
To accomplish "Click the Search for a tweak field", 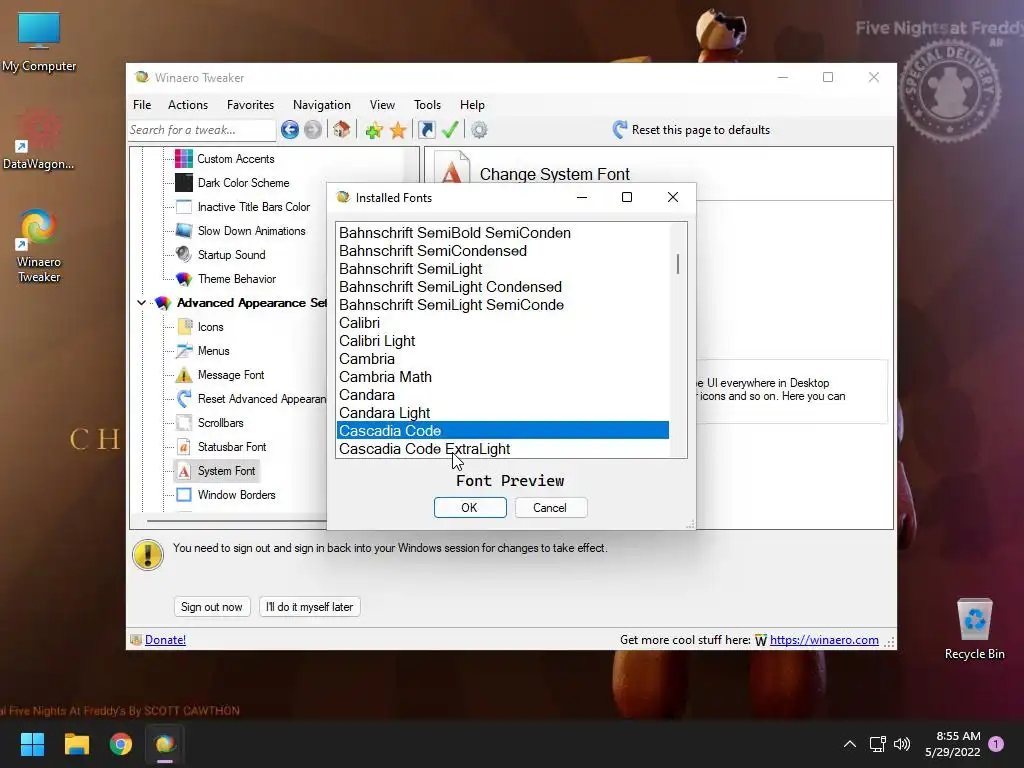I will (202, 130).
